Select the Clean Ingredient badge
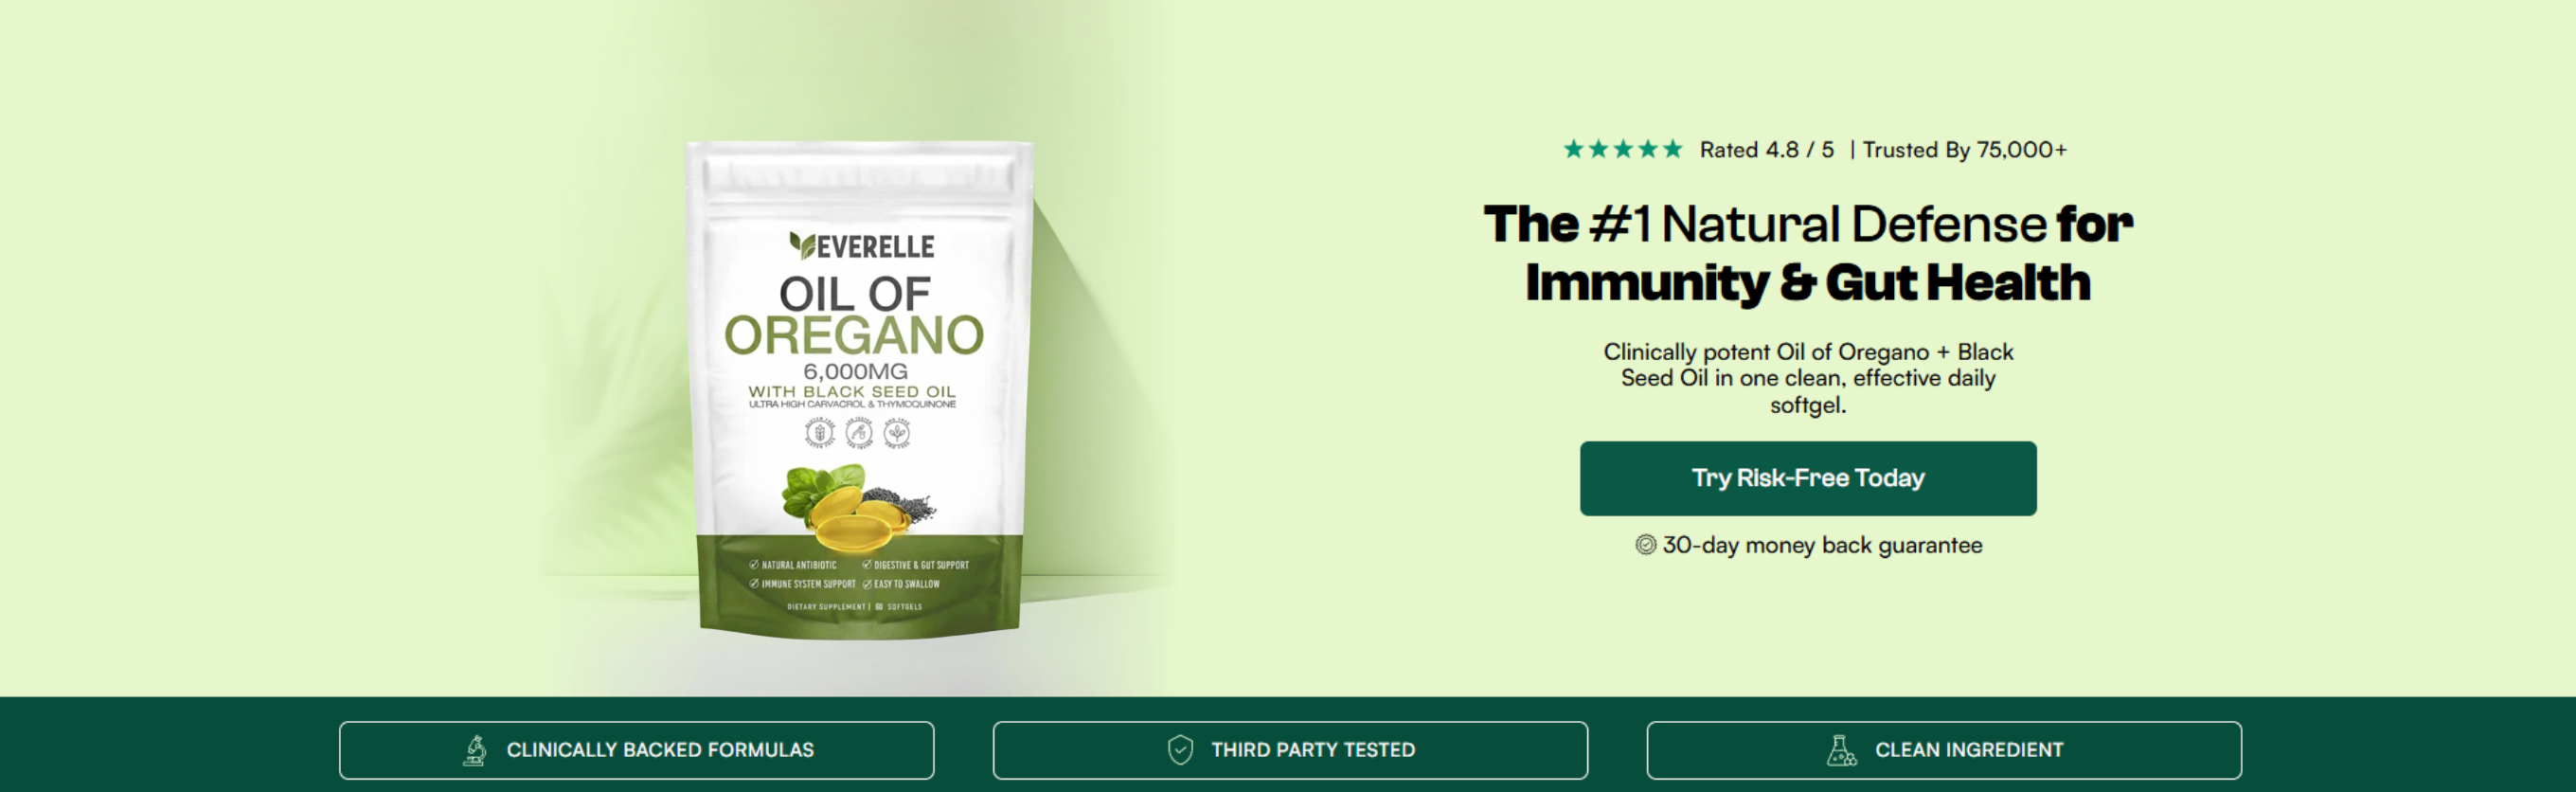 point(1944,750)
